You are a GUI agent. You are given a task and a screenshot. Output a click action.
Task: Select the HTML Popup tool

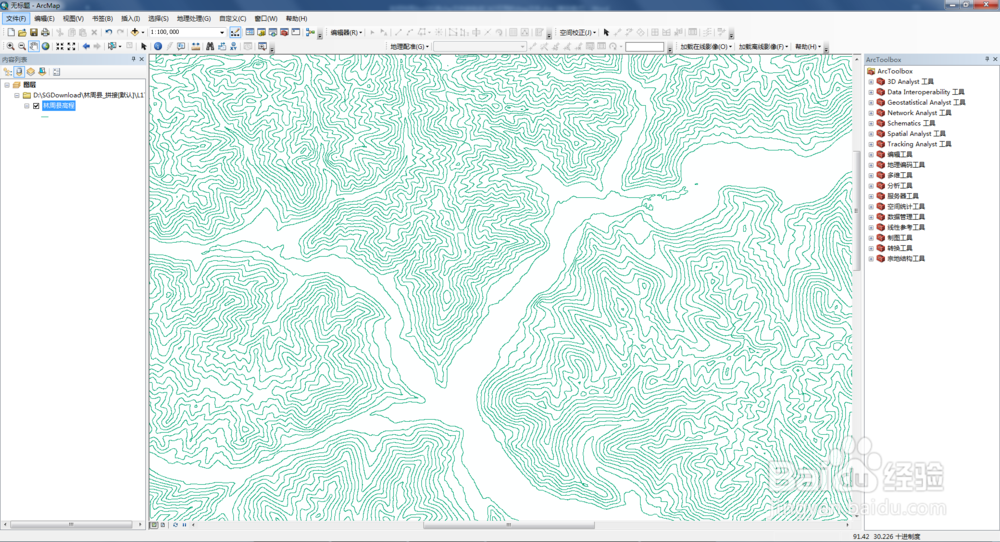coord(181,47)
